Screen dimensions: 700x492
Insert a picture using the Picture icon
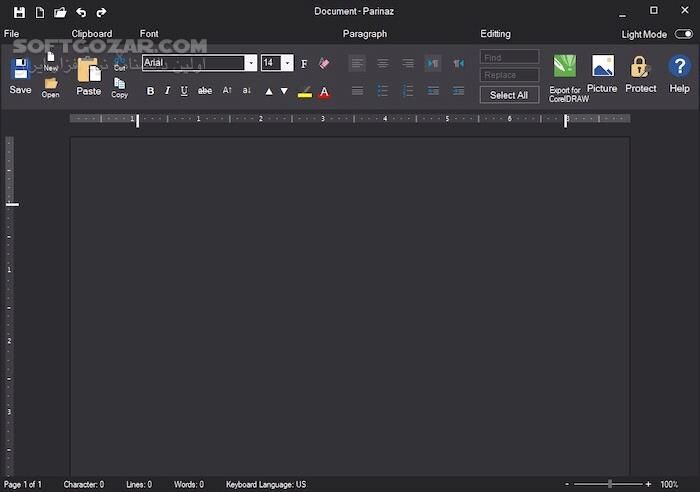(x=602, y=68)
